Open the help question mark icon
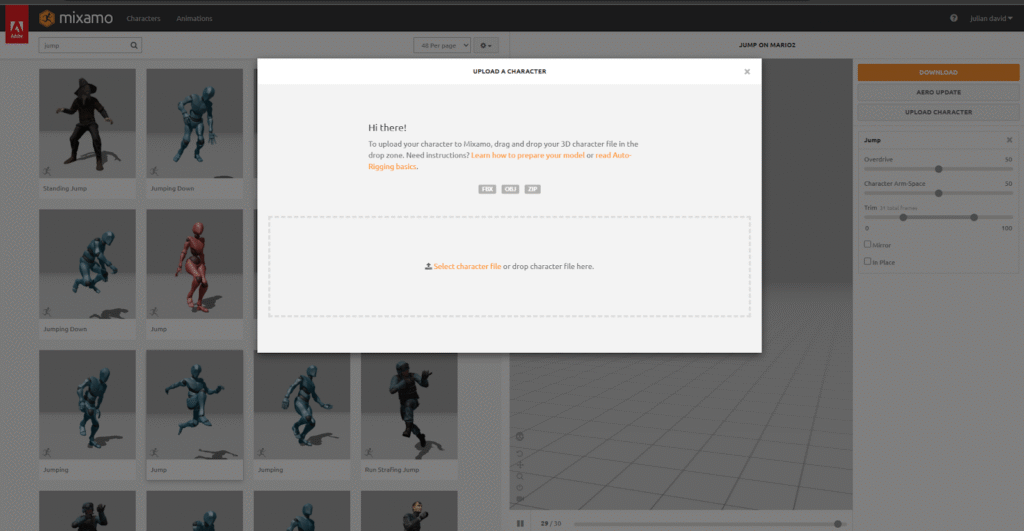The height and width of the screenshot is (531, 1024). (953, 18)
